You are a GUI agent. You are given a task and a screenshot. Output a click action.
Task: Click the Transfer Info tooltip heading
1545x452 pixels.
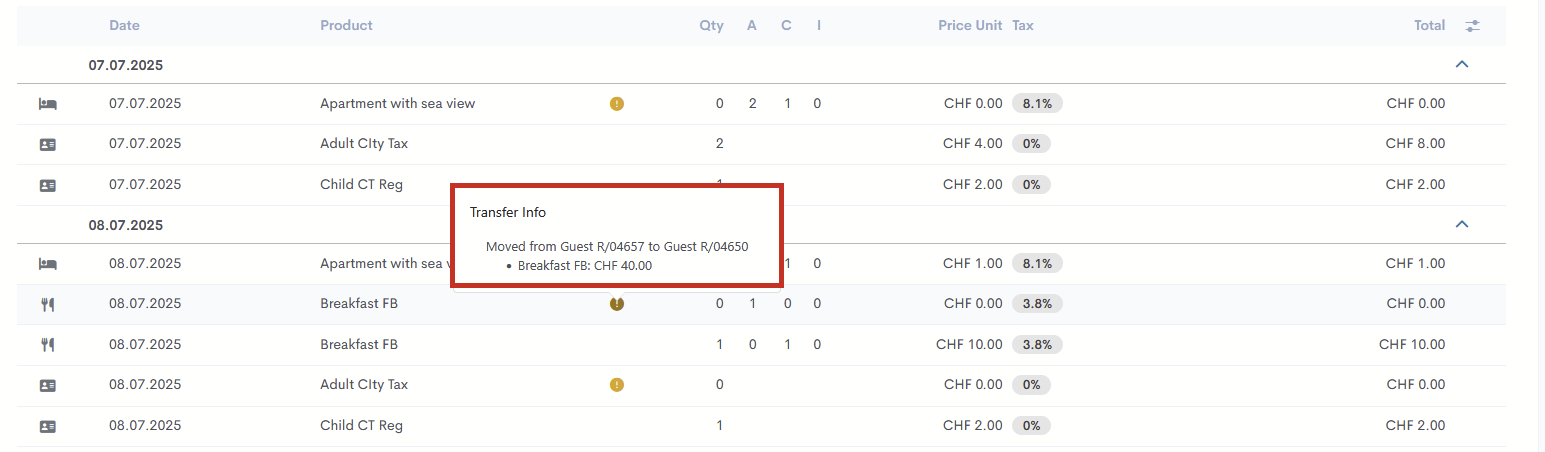508,213
